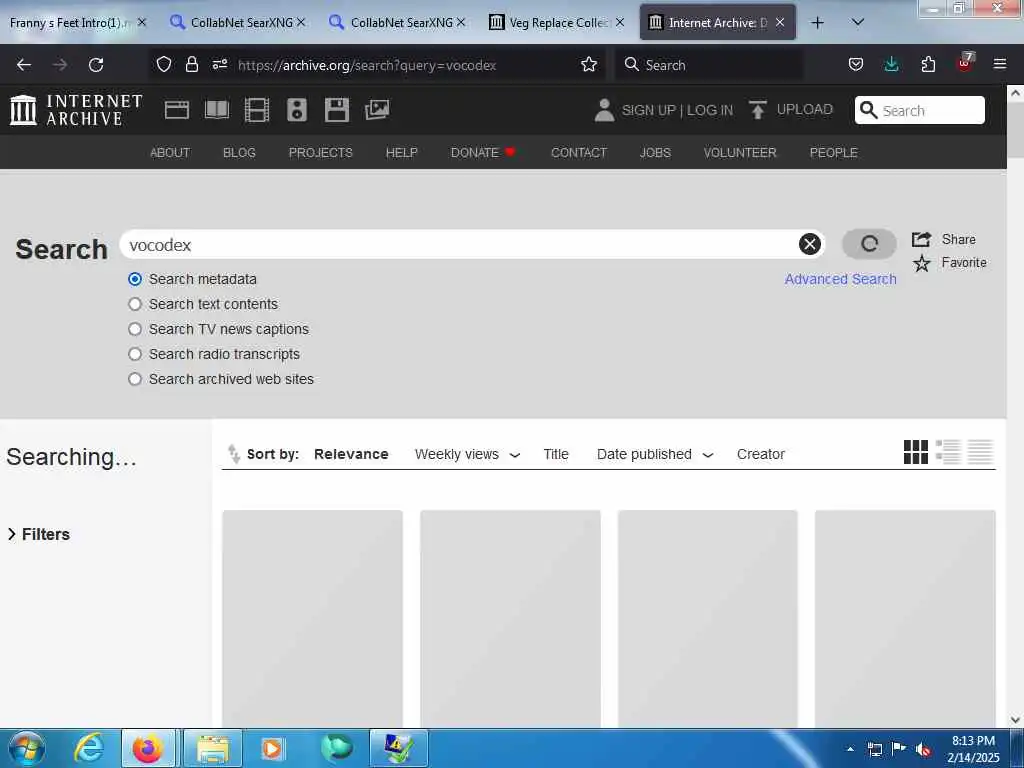Viewport: 1024px width, 768px height.
Task: Open the PEOPLE menu item
Action: point(833,152)
